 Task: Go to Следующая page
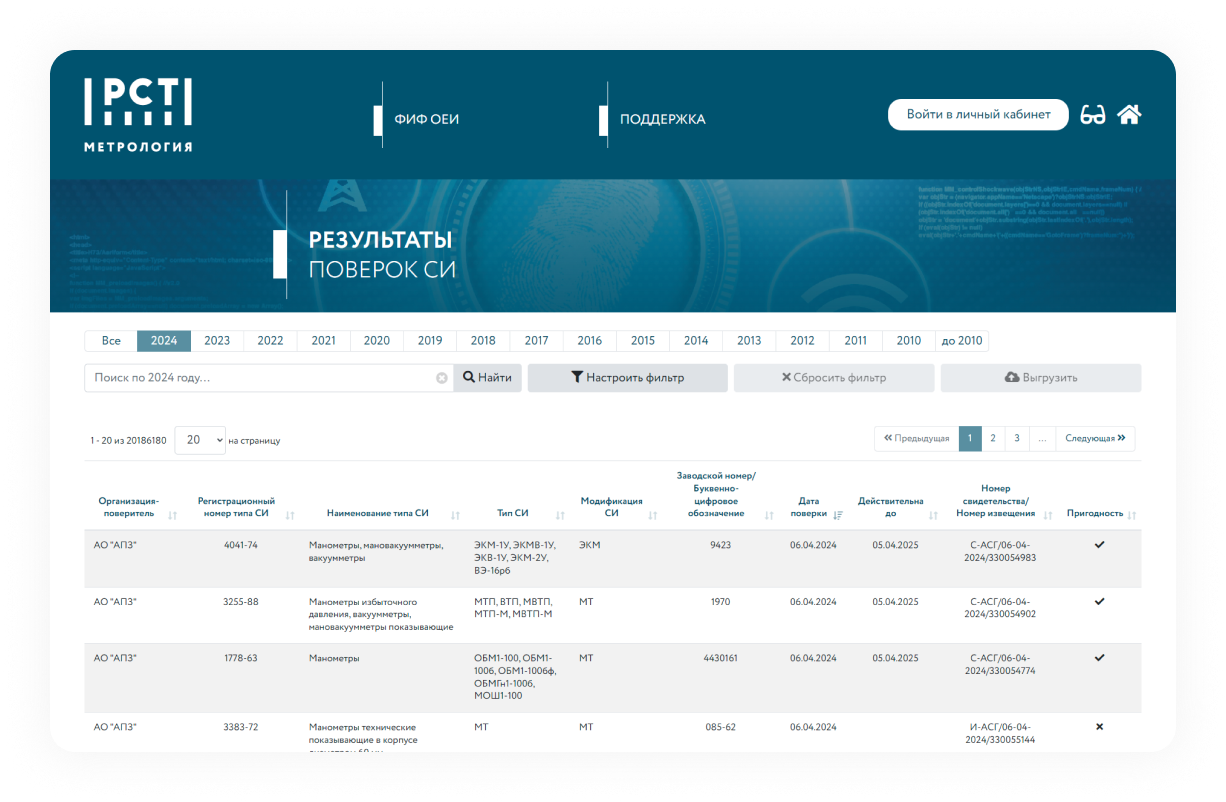1095,438
